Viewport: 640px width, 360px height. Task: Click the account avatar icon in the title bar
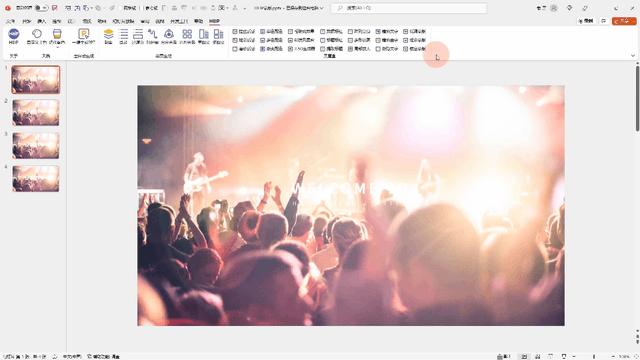pyautogui.click(x=554, y=8)
